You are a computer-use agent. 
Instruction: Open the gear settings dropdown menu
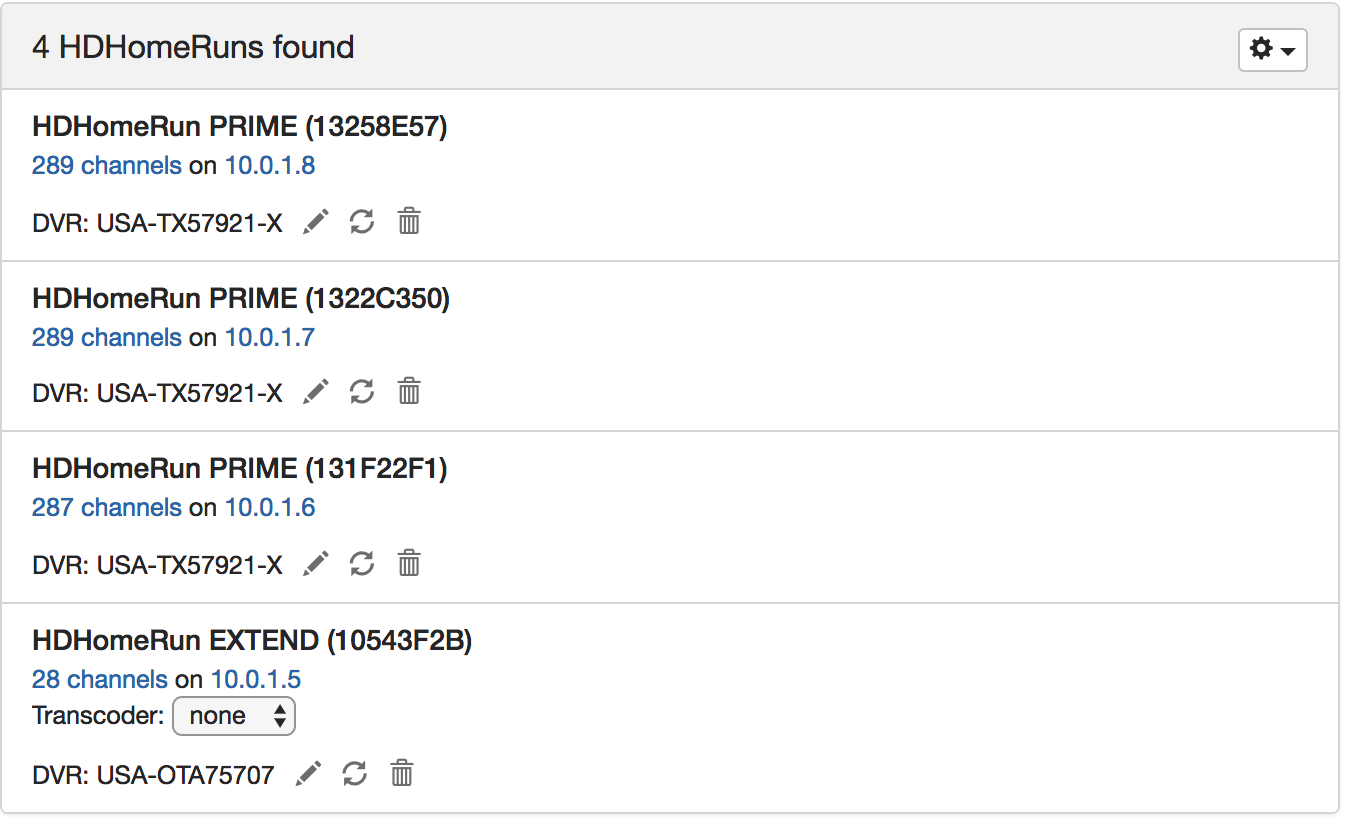[1272, 49]
